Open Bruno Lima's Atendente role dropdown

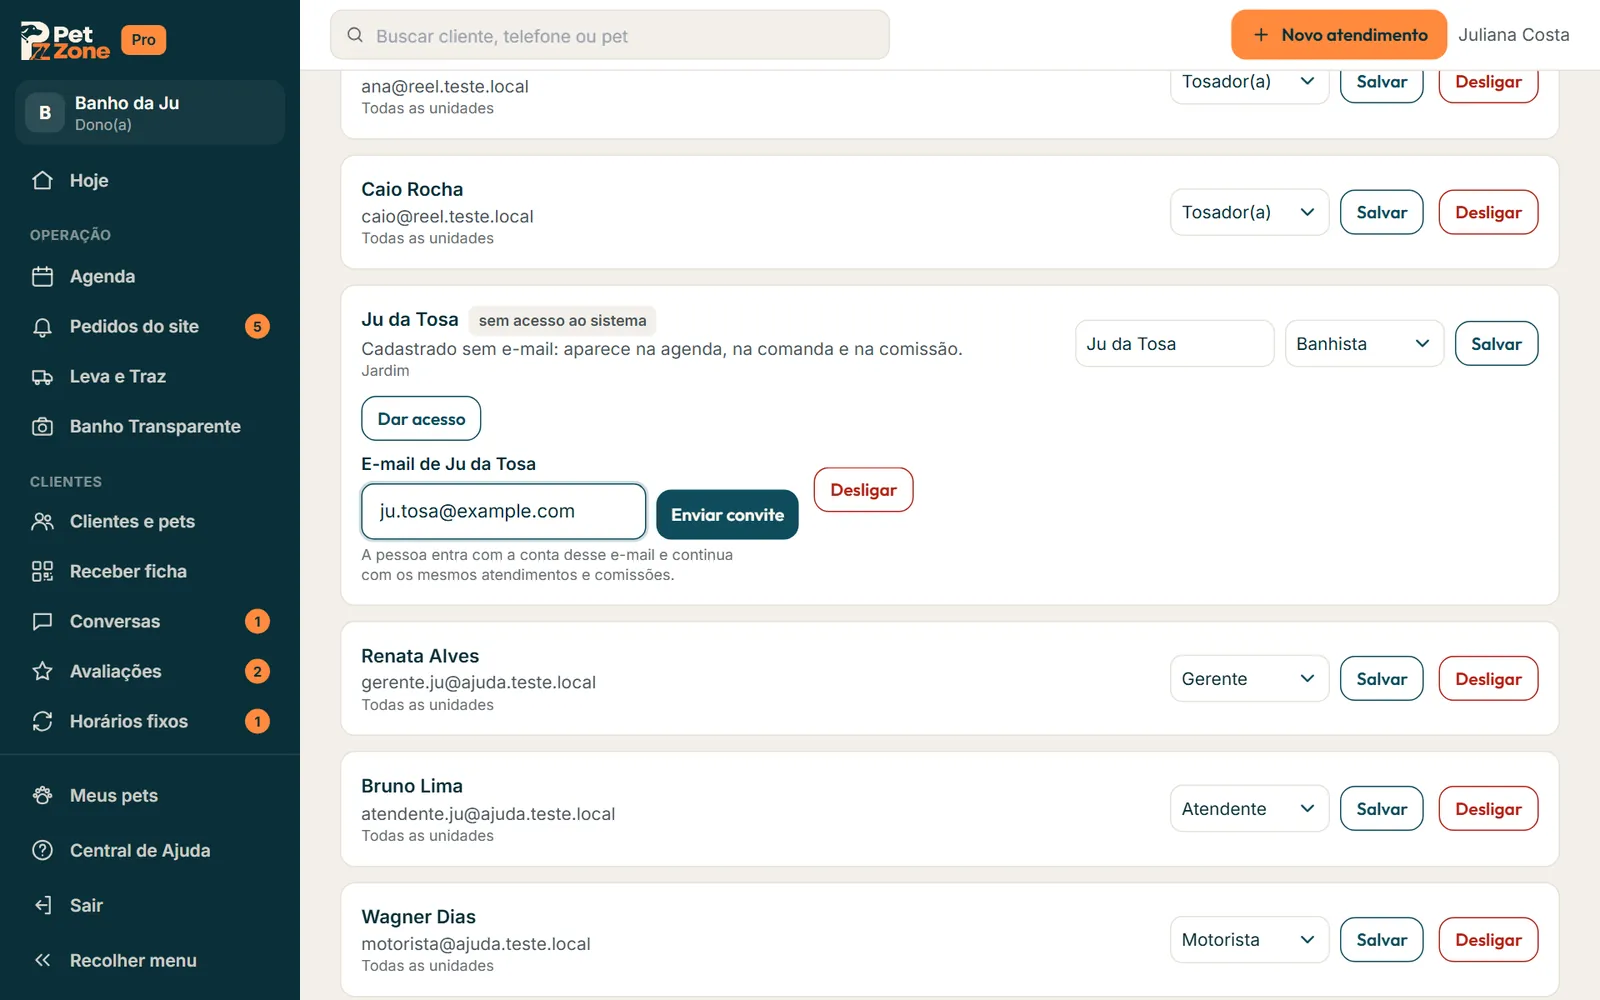click(1249, 809)
